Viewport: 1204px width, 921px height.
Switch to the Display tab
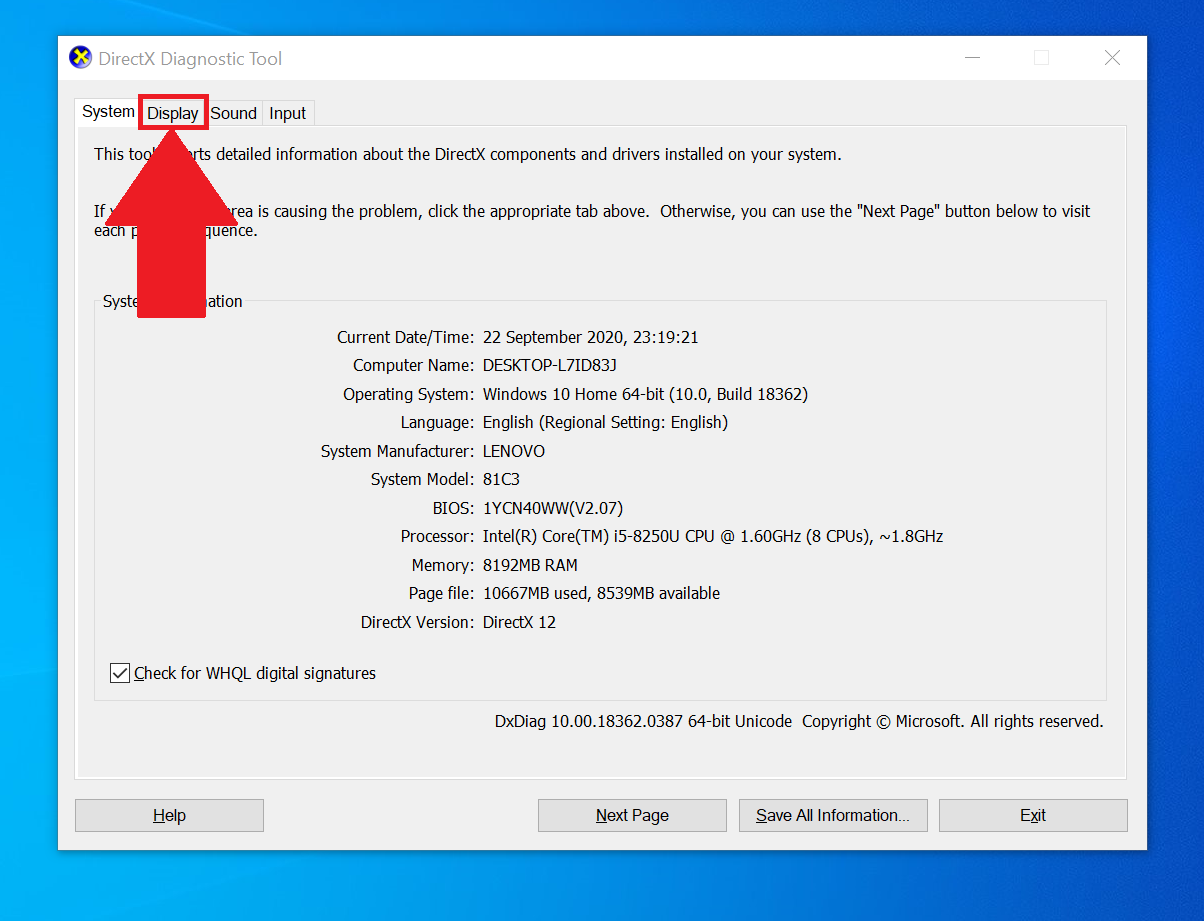(172, 112)
